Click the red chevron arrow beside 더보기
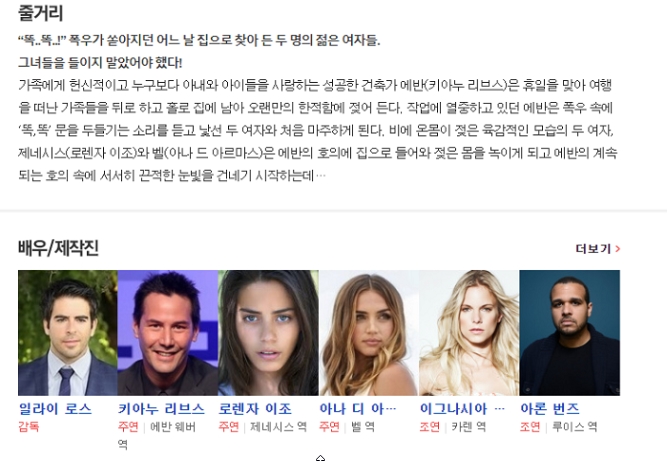The width and height of the screenshot is (669, 461). [x=617, y=248]
